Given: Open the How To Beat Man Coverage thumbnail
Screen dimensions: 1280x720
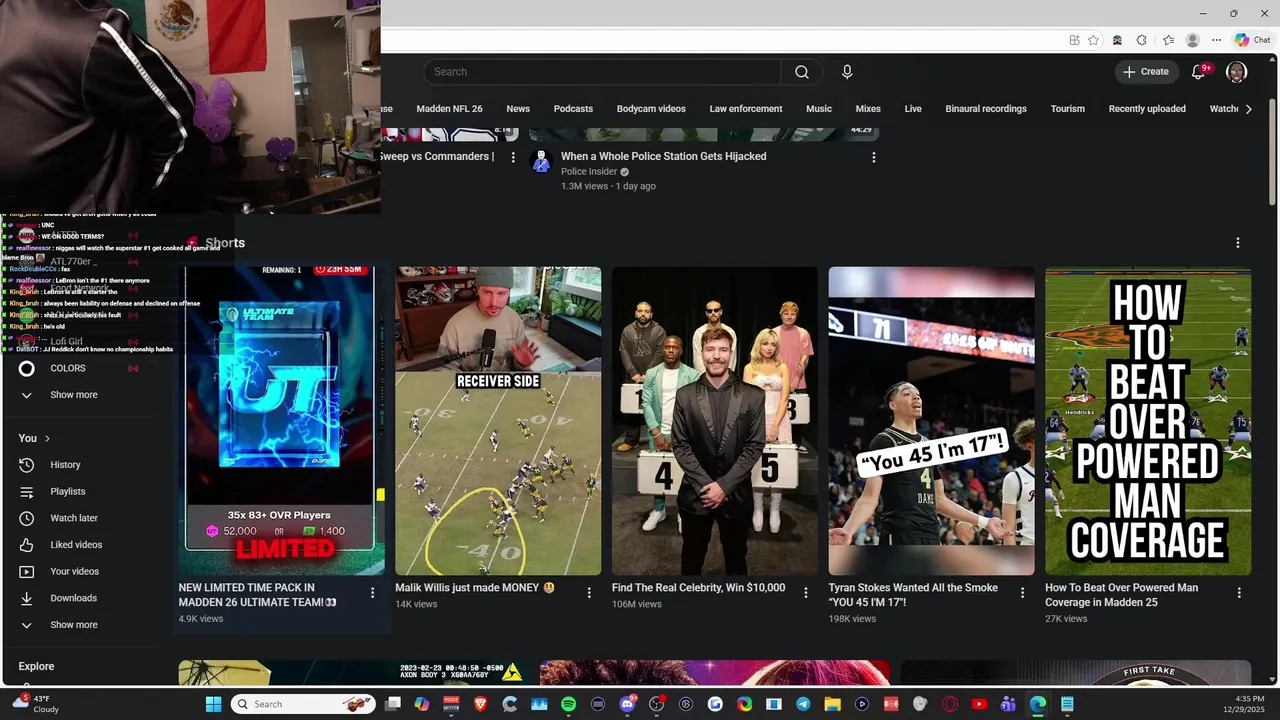Looking at the screenshot, I should (x=1148, y=421).
